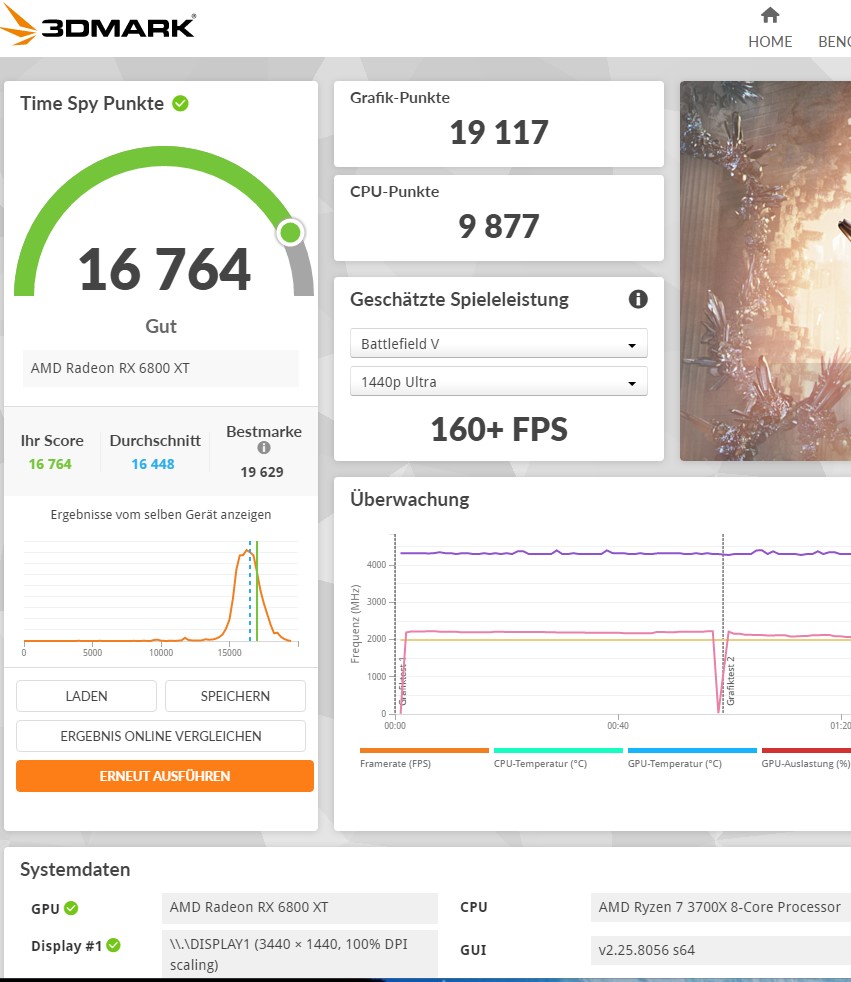Click the green score gauge knob
The image size is (851, 982).
[290, 233]
